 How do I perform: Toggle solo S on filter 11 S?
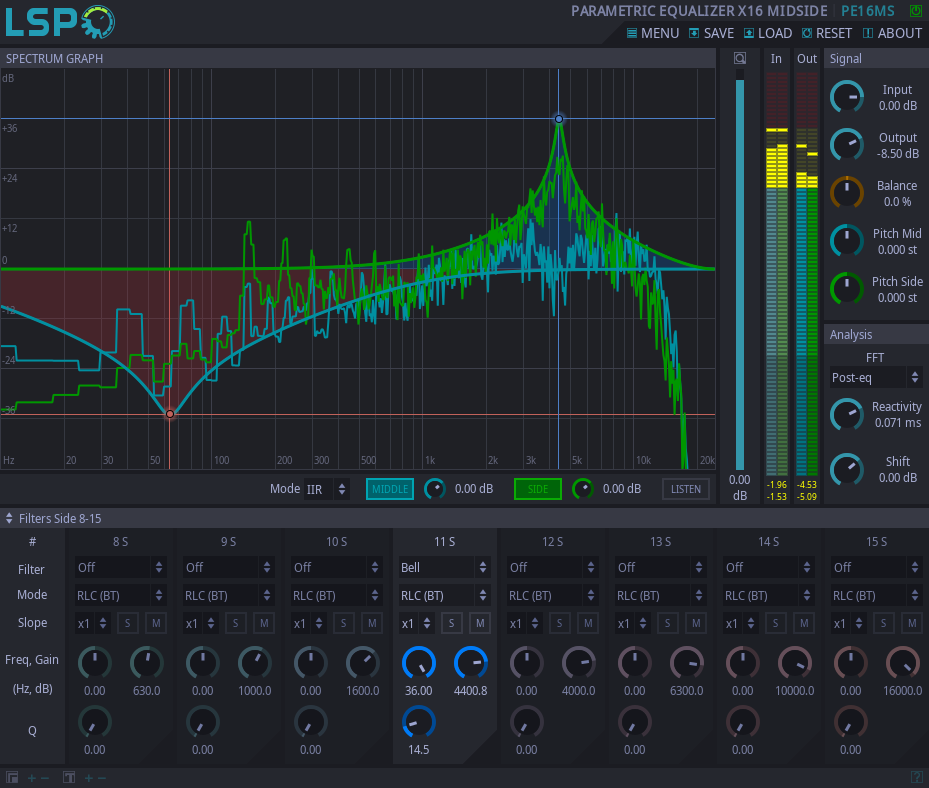click(451, 623)
